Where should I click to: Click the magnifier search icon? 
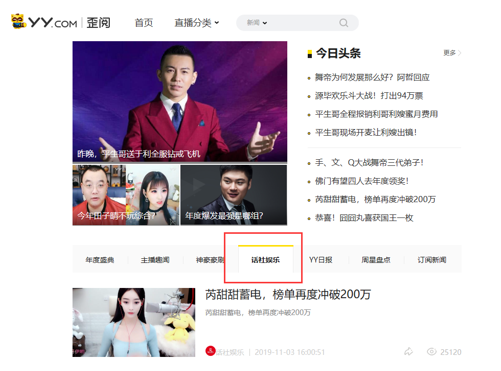point(343,23)
